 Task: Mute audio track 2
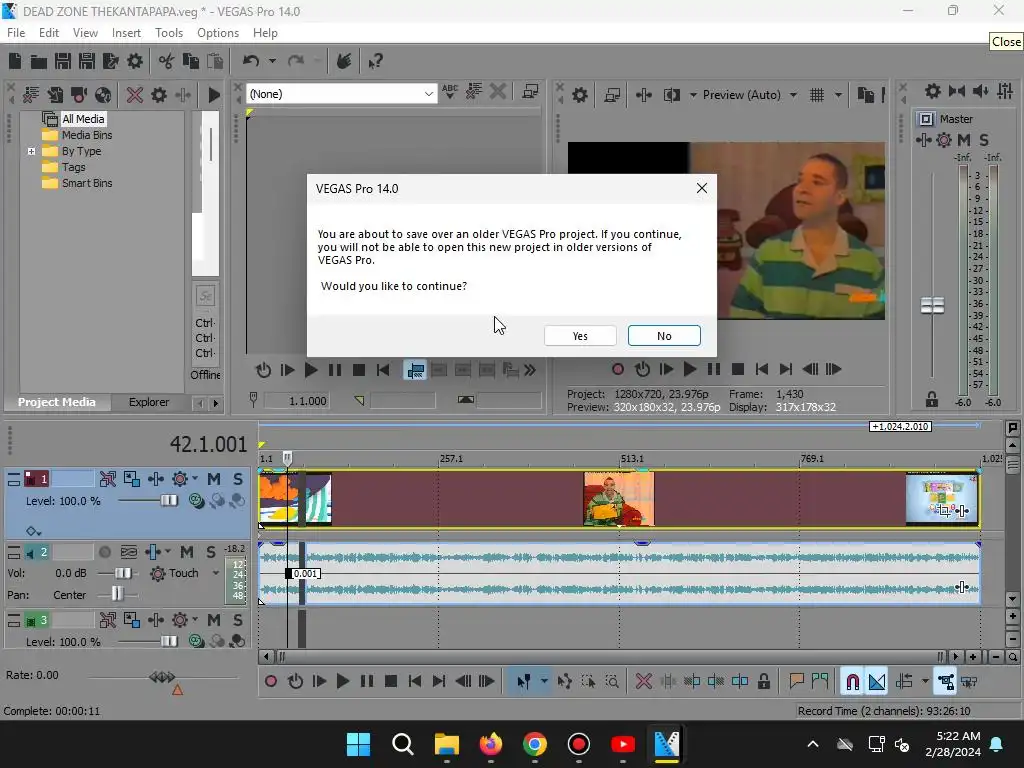tap(187, 552)
